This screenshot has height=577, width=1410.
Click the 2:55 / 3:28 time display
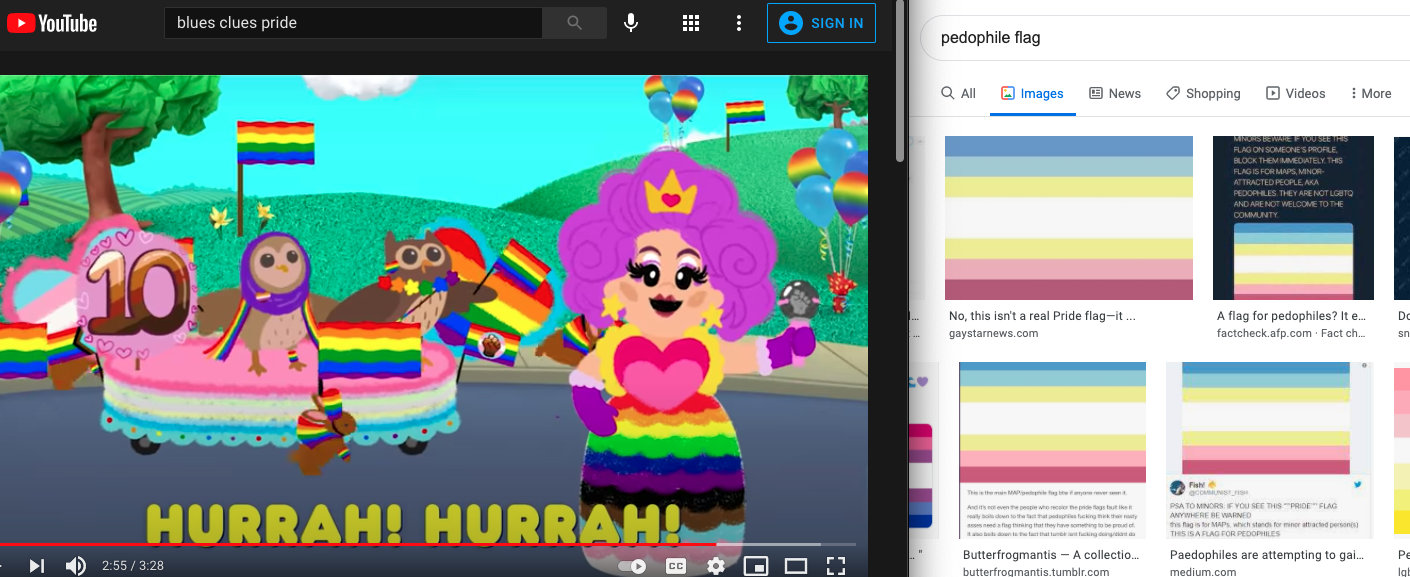(x=133, y=566)
